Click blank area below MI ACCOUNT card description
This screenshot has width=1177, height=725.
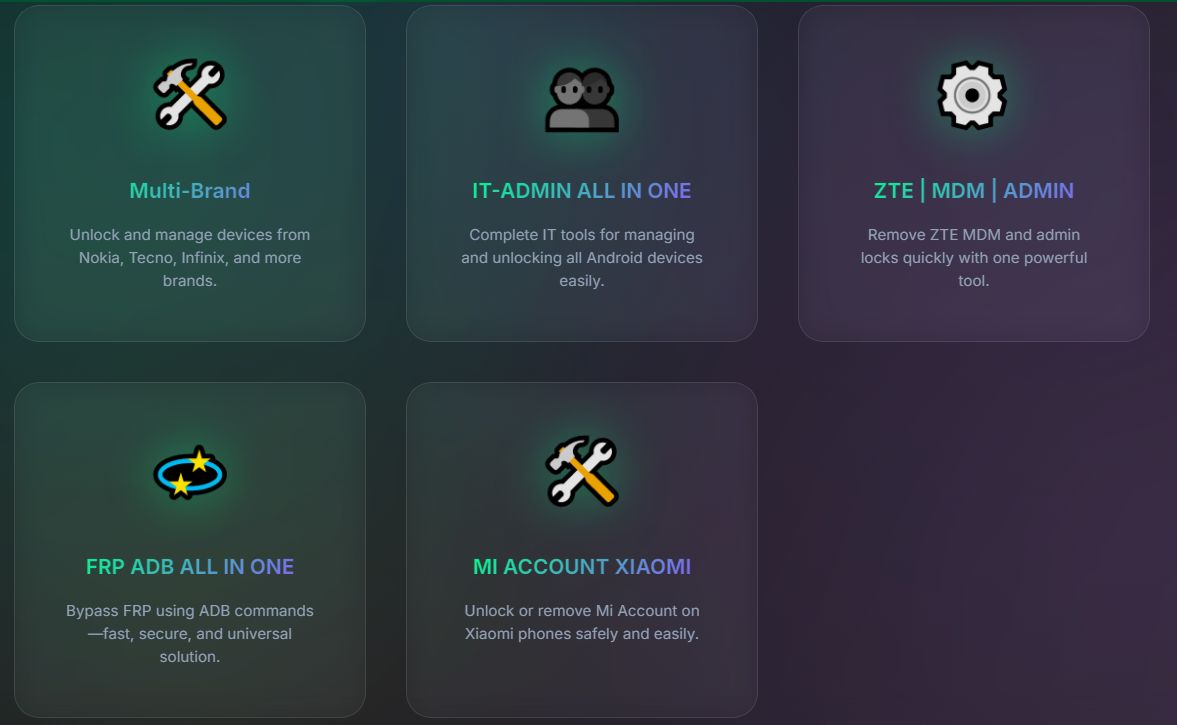pos(582,680)
